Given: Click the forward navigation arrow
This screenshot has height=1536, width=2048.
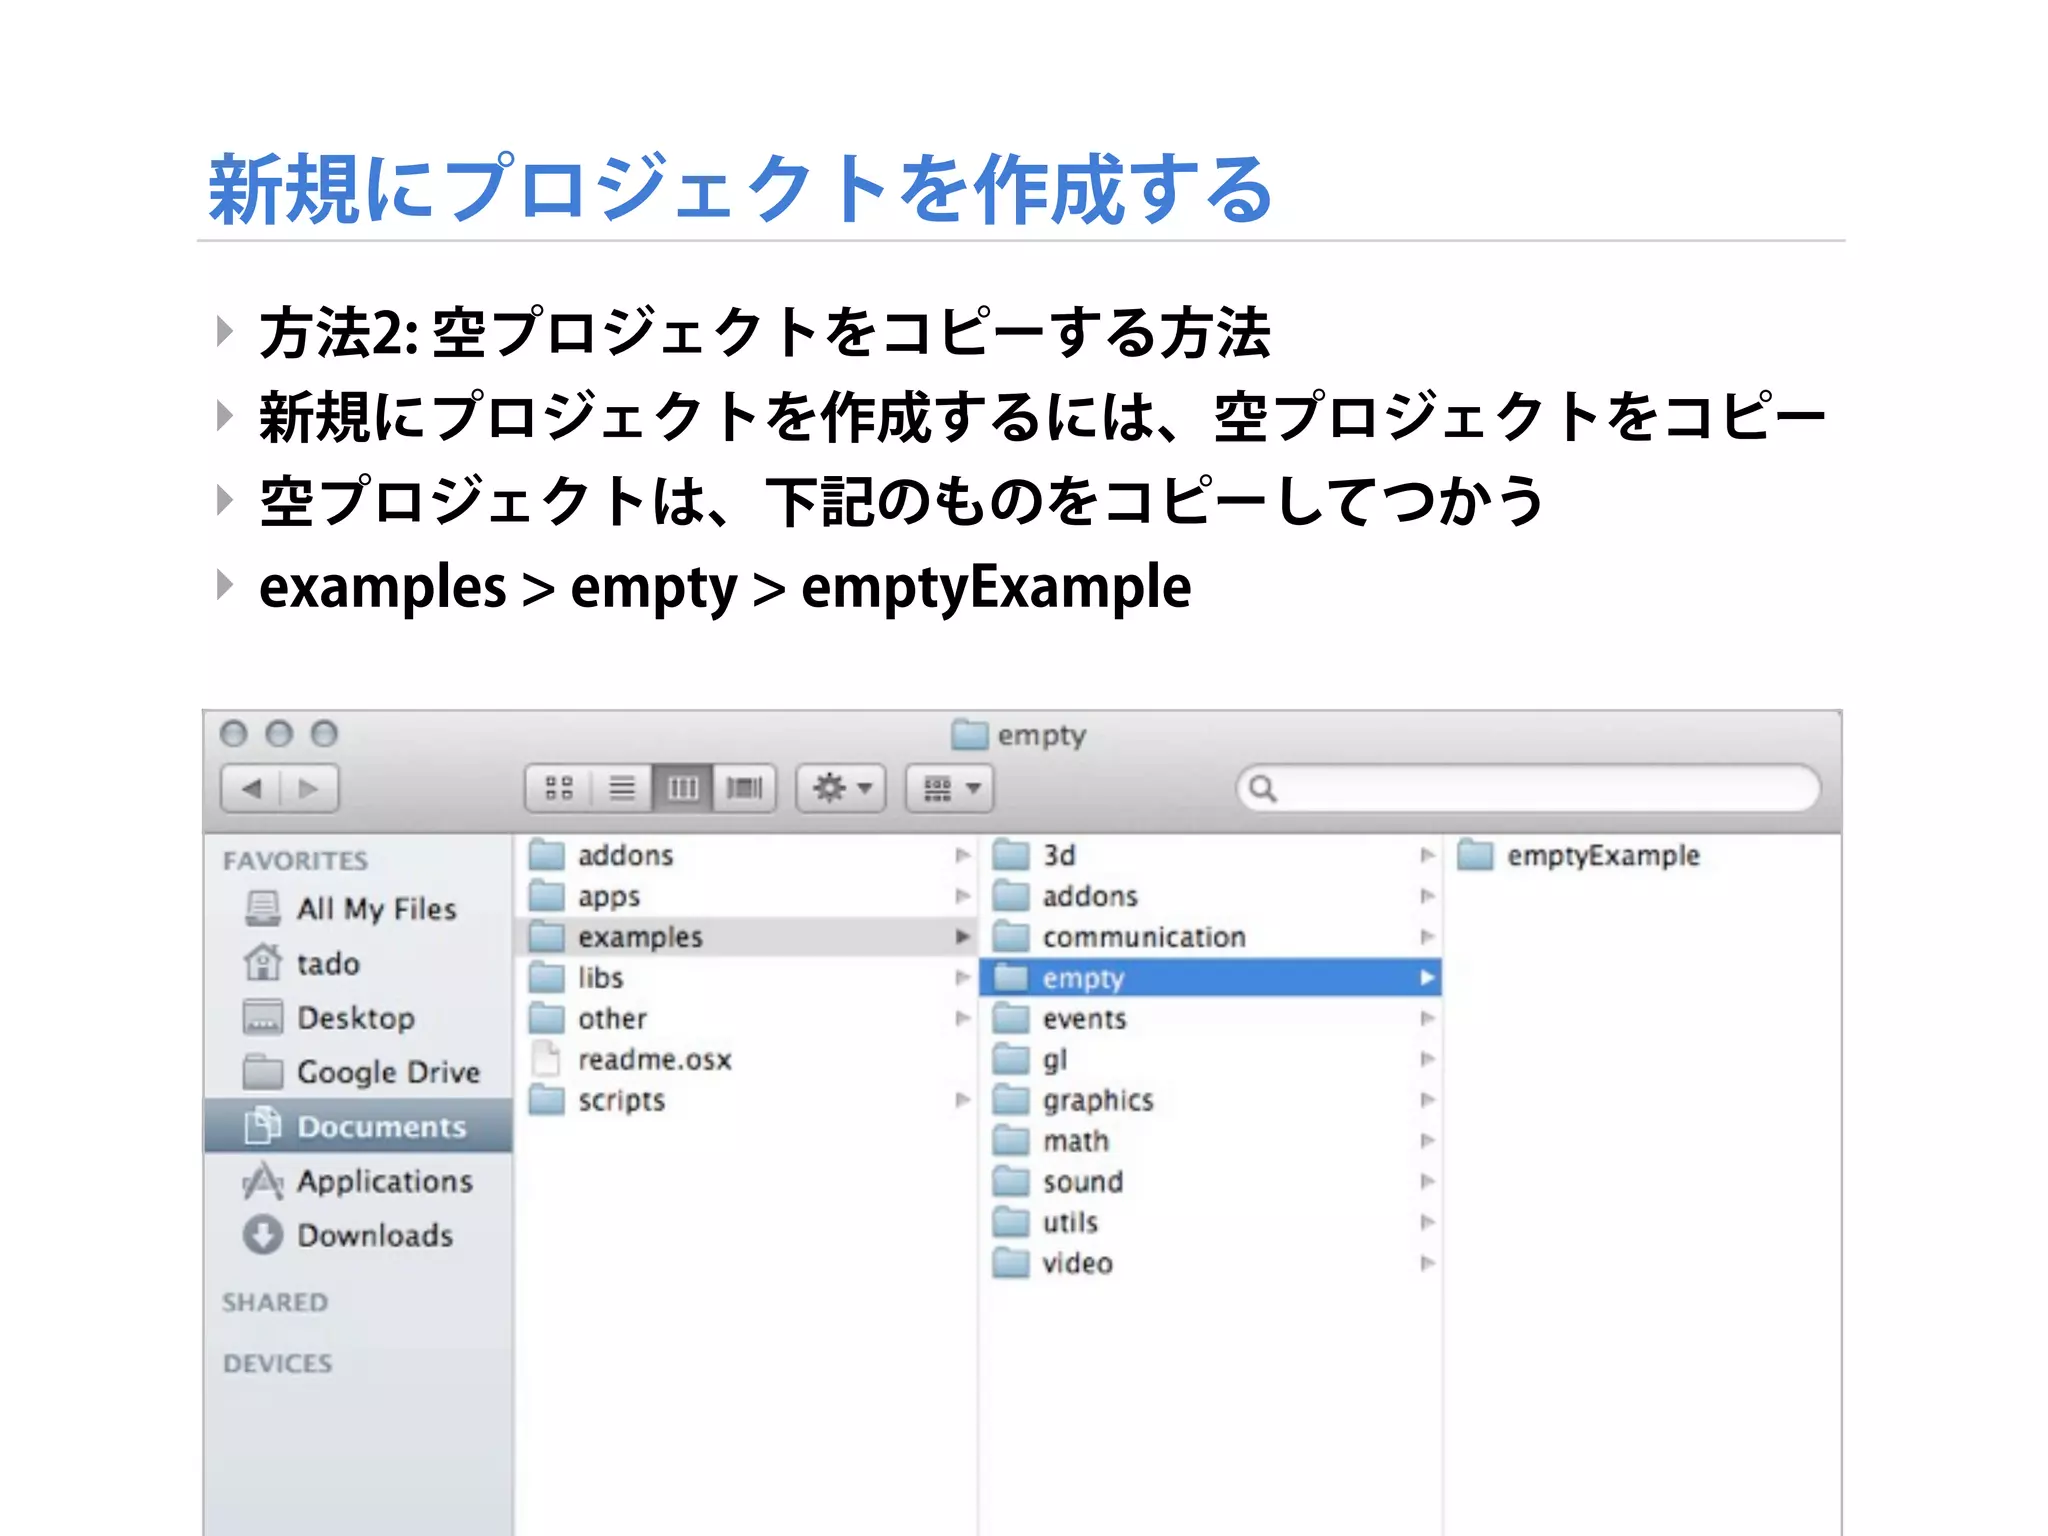Looking at the screenshot, I should [x=309, y=788].
